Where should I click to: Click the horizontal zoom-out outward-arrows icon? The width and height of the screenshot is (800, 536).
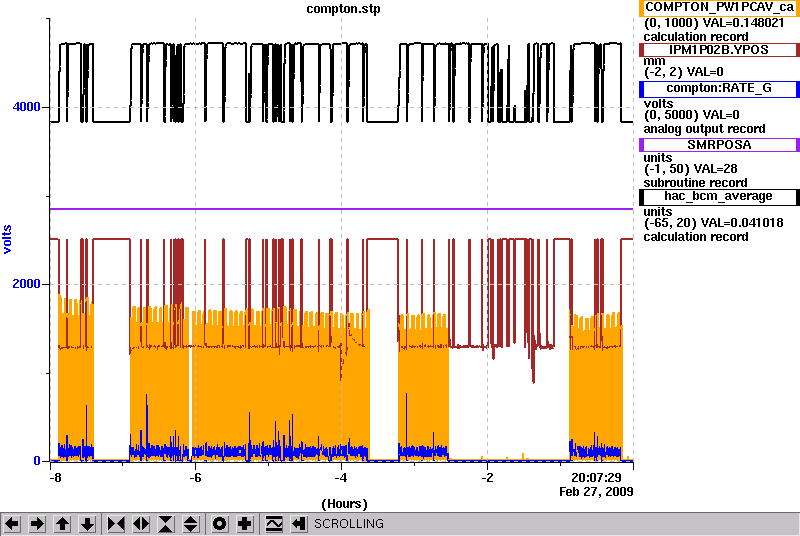click(x=141, y=524)
